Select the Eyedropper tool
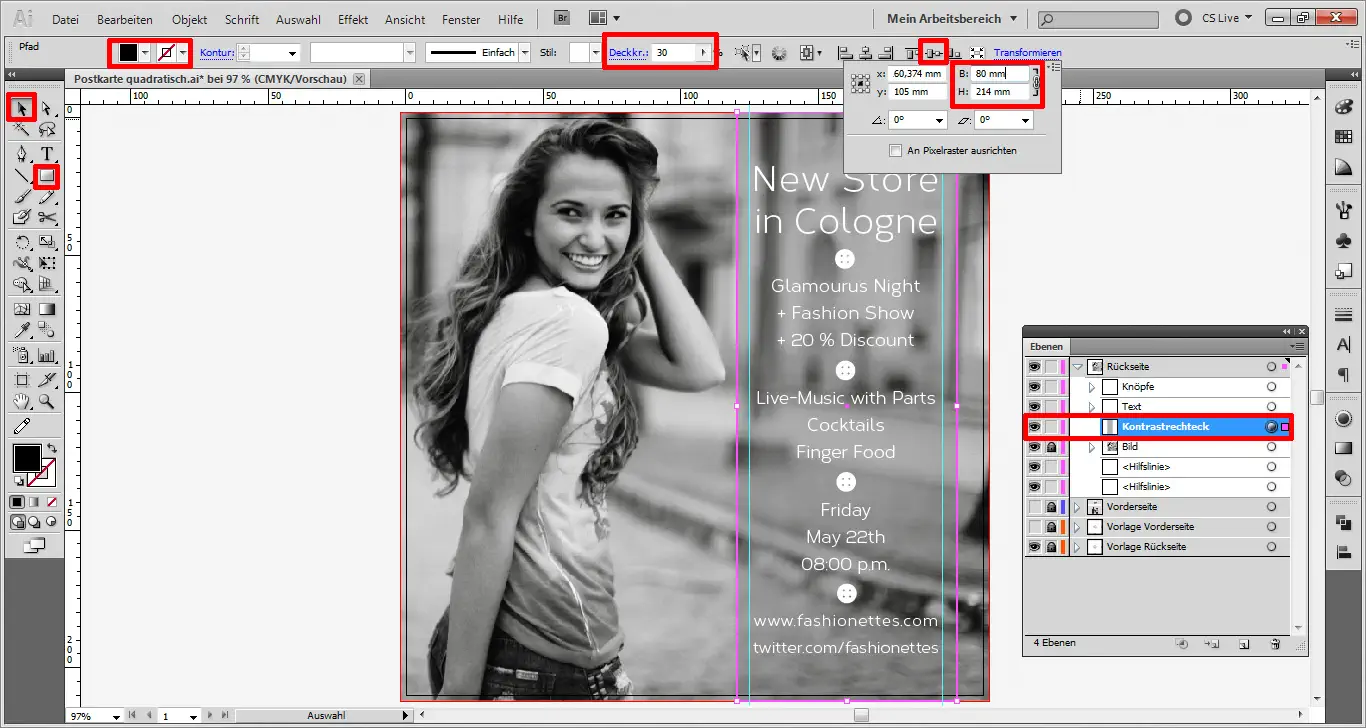Viewport: 1366px width, 728px height. [22, 331]
